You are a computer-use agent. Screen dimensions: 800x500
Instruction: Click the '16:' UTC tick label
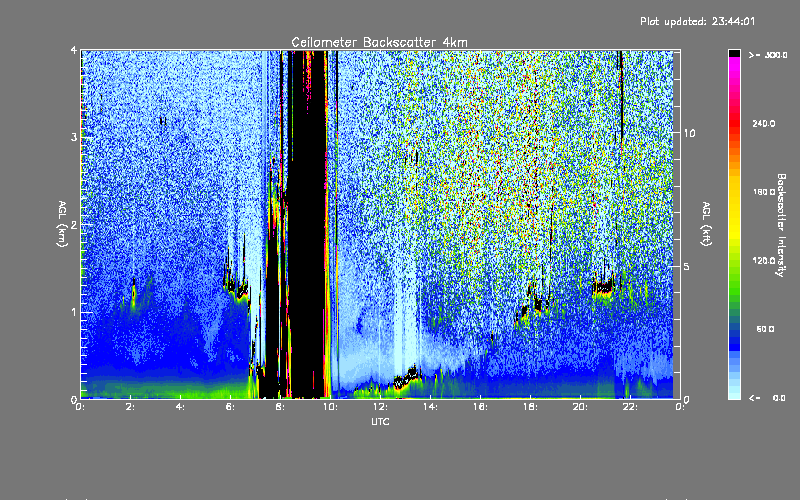[x=480, y=407]
